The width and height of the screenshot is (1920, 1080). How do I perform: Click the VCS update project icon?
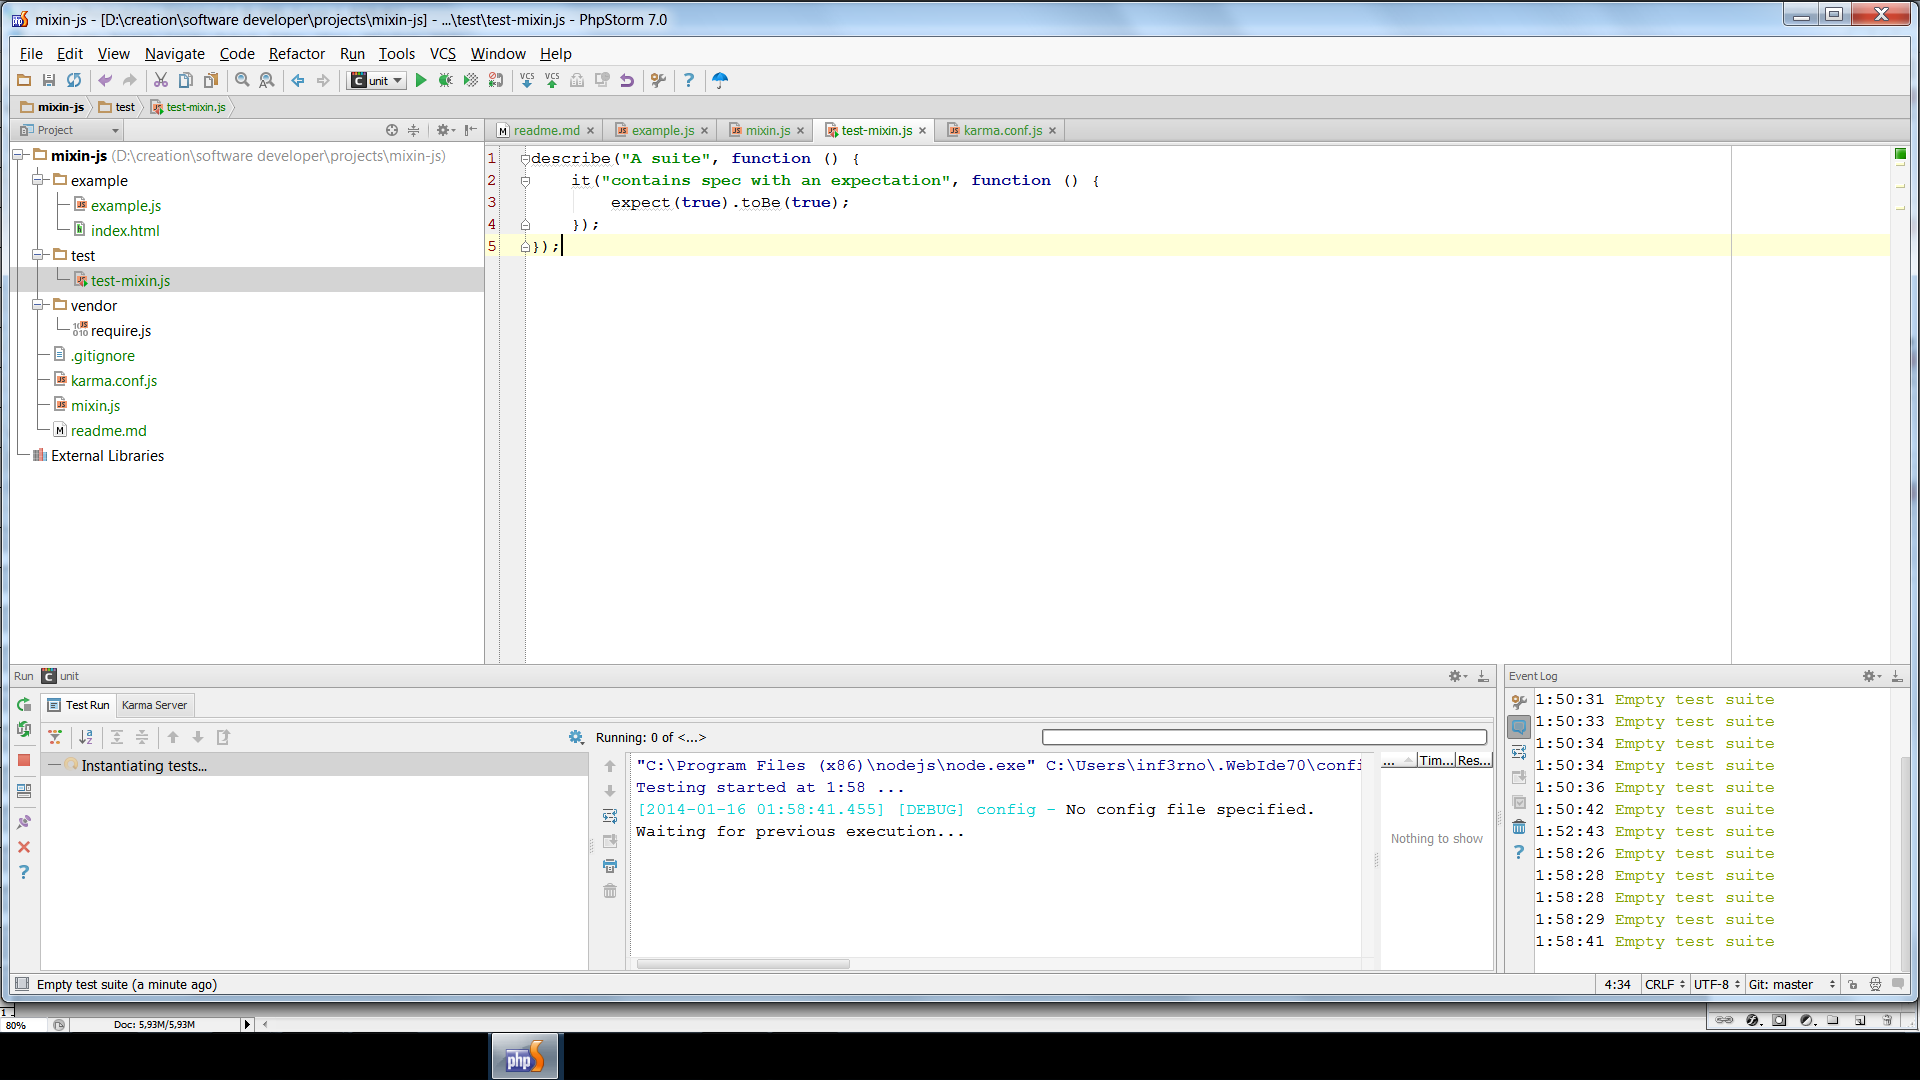[x=527, y=80]
